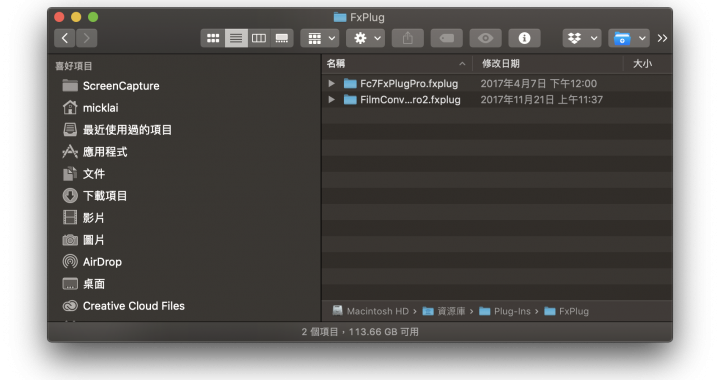Go back with the left chevron button
The height and width of the screenshot is (380, 720).
point(65,38)
